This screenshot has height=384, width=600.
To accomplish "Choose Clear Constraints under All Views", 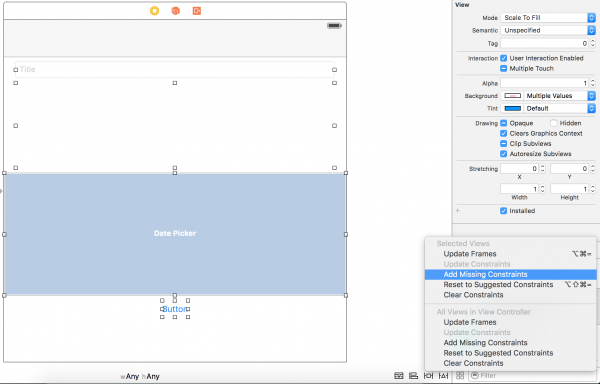I will tap(510, 363).
